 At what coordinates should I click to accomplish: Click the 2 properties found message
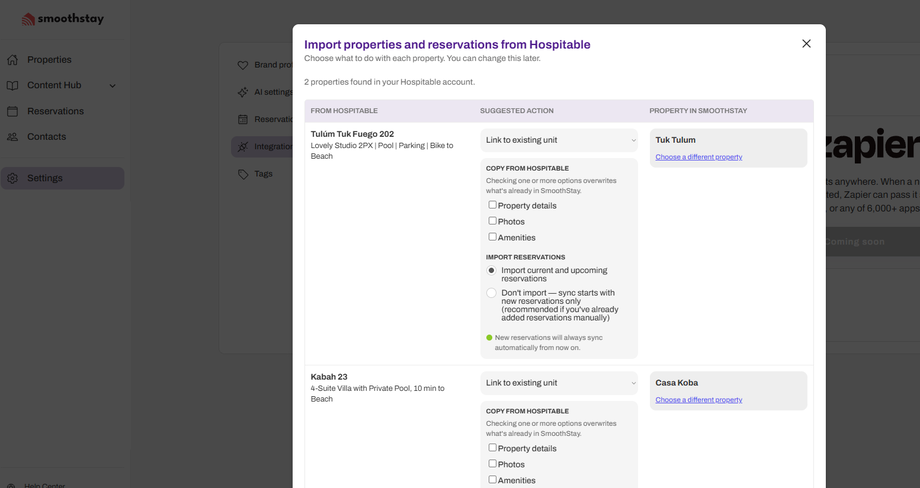[389, 82]
